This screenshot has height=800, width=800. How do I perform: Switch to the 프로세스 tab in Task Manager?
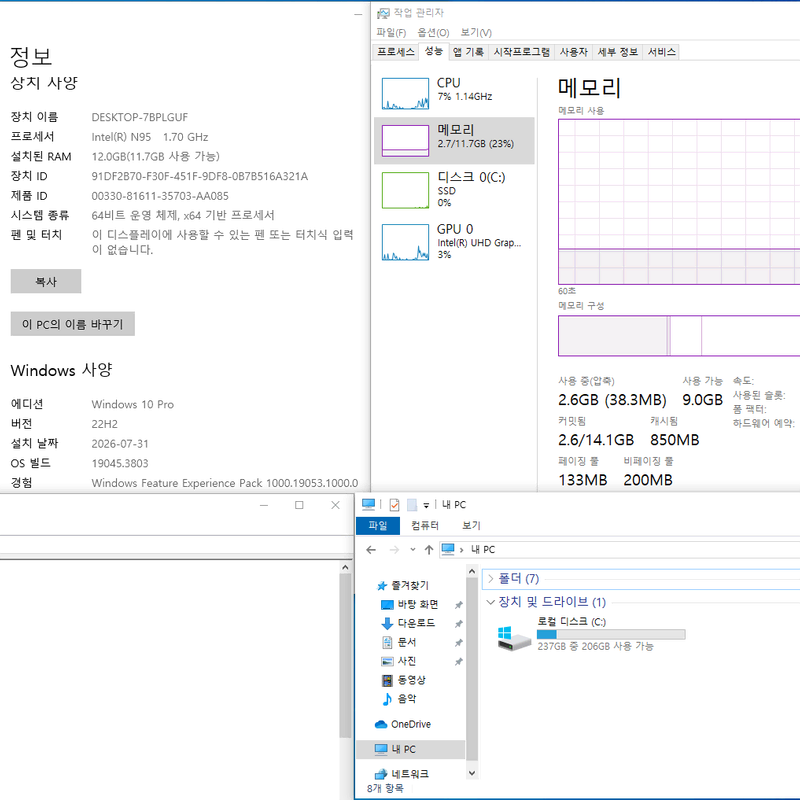tap(396, 52)
